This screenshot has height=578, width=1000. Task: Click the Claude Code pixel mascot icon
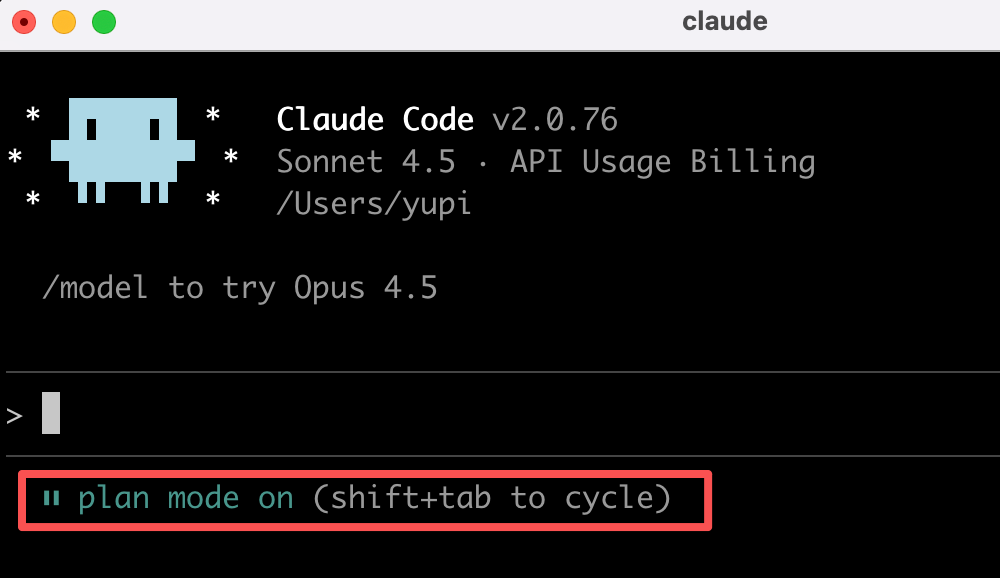[x=123, y=148]
